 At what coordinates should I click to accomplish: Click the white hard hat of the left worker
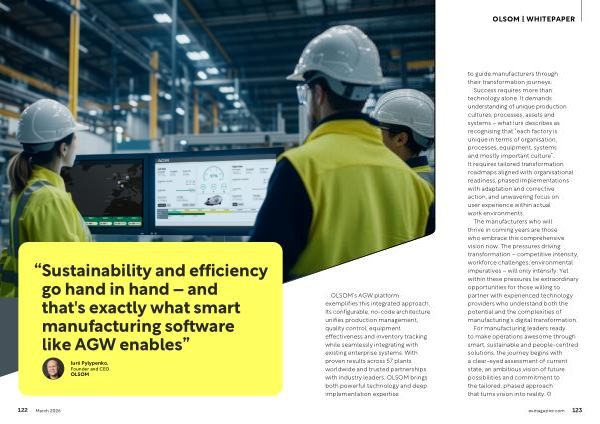click(x=47, y=120)
